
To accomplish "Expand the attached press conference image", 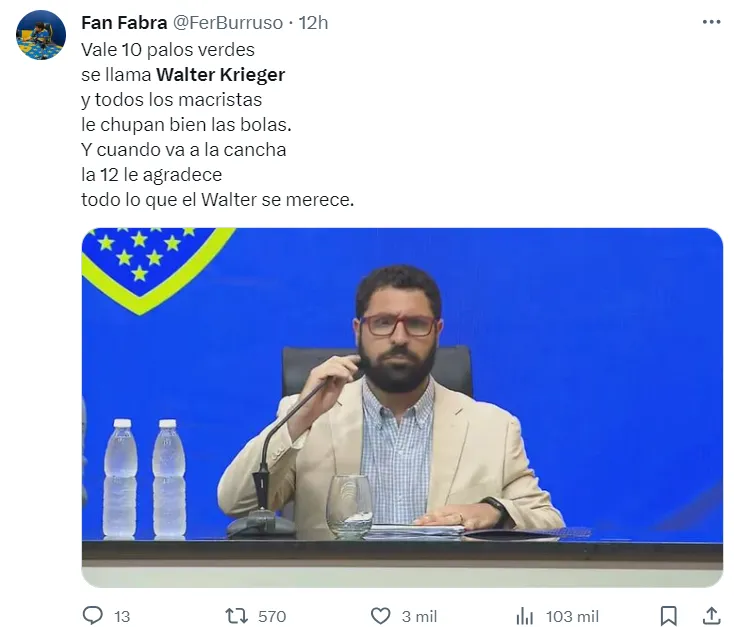I will pyautogui.click(x=402, y=407).
